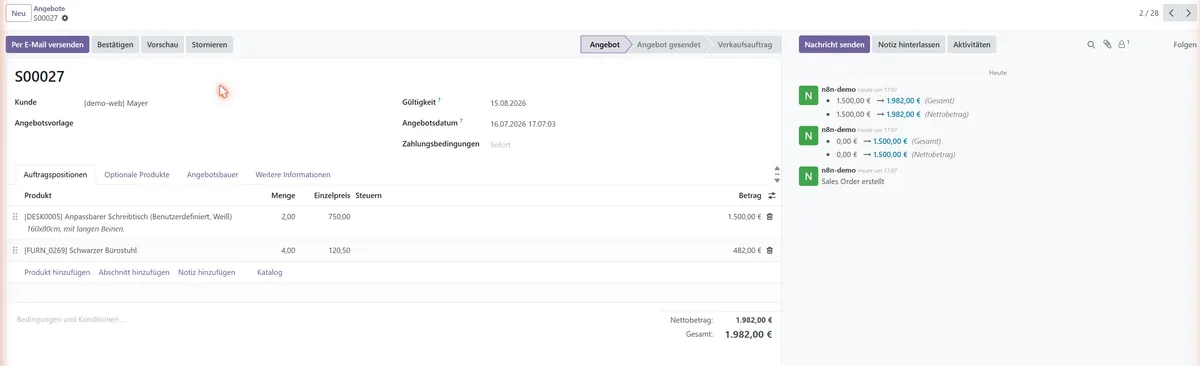
Task: Click the product Schwarzer Bürostuhl
Action: pyautogui.click(x=82, y=250)
